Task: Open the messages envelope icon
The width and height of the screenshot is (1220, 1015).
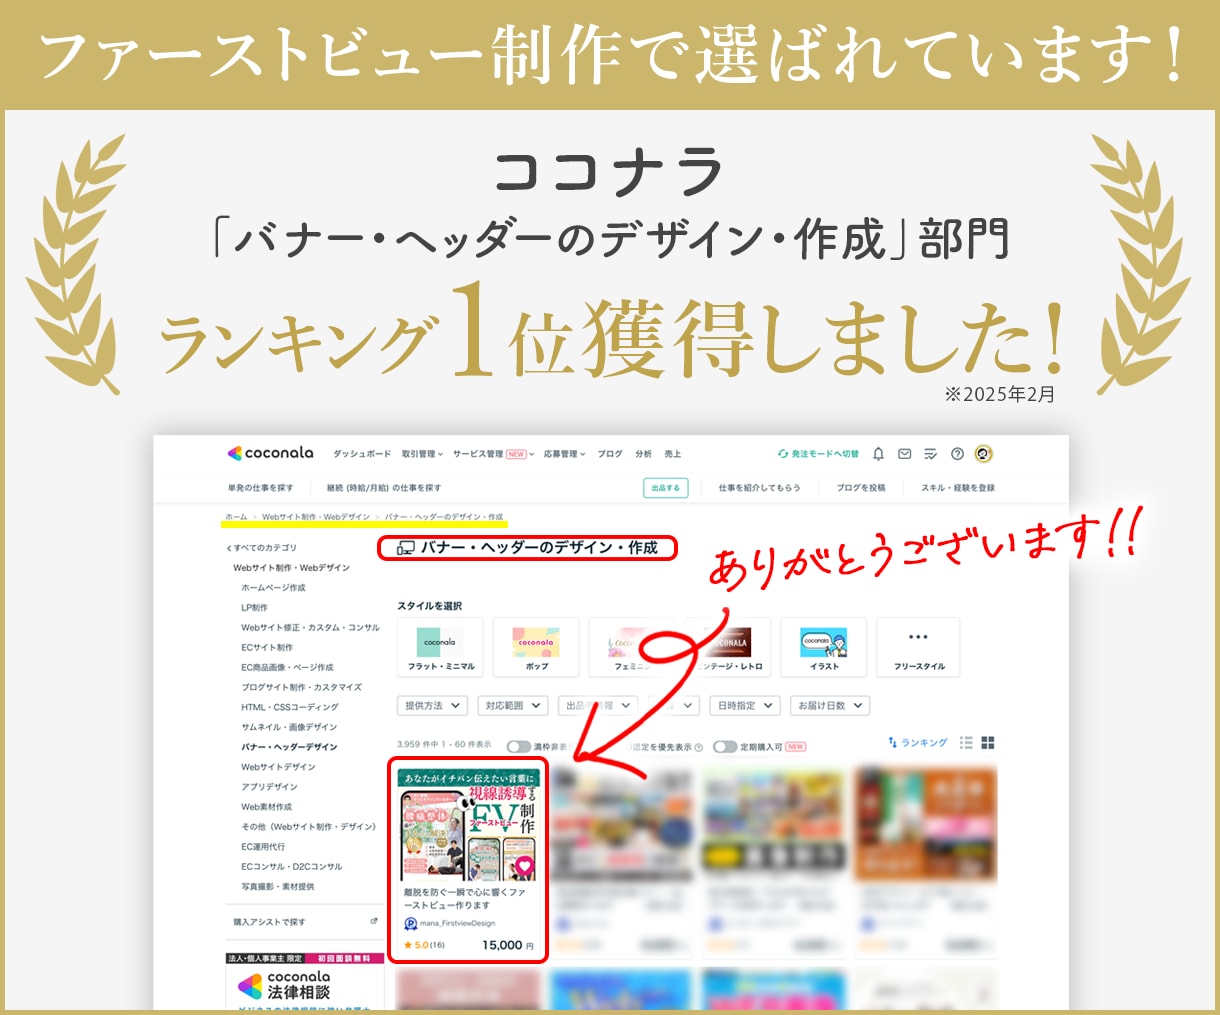Action: click(x=904, y=454)
